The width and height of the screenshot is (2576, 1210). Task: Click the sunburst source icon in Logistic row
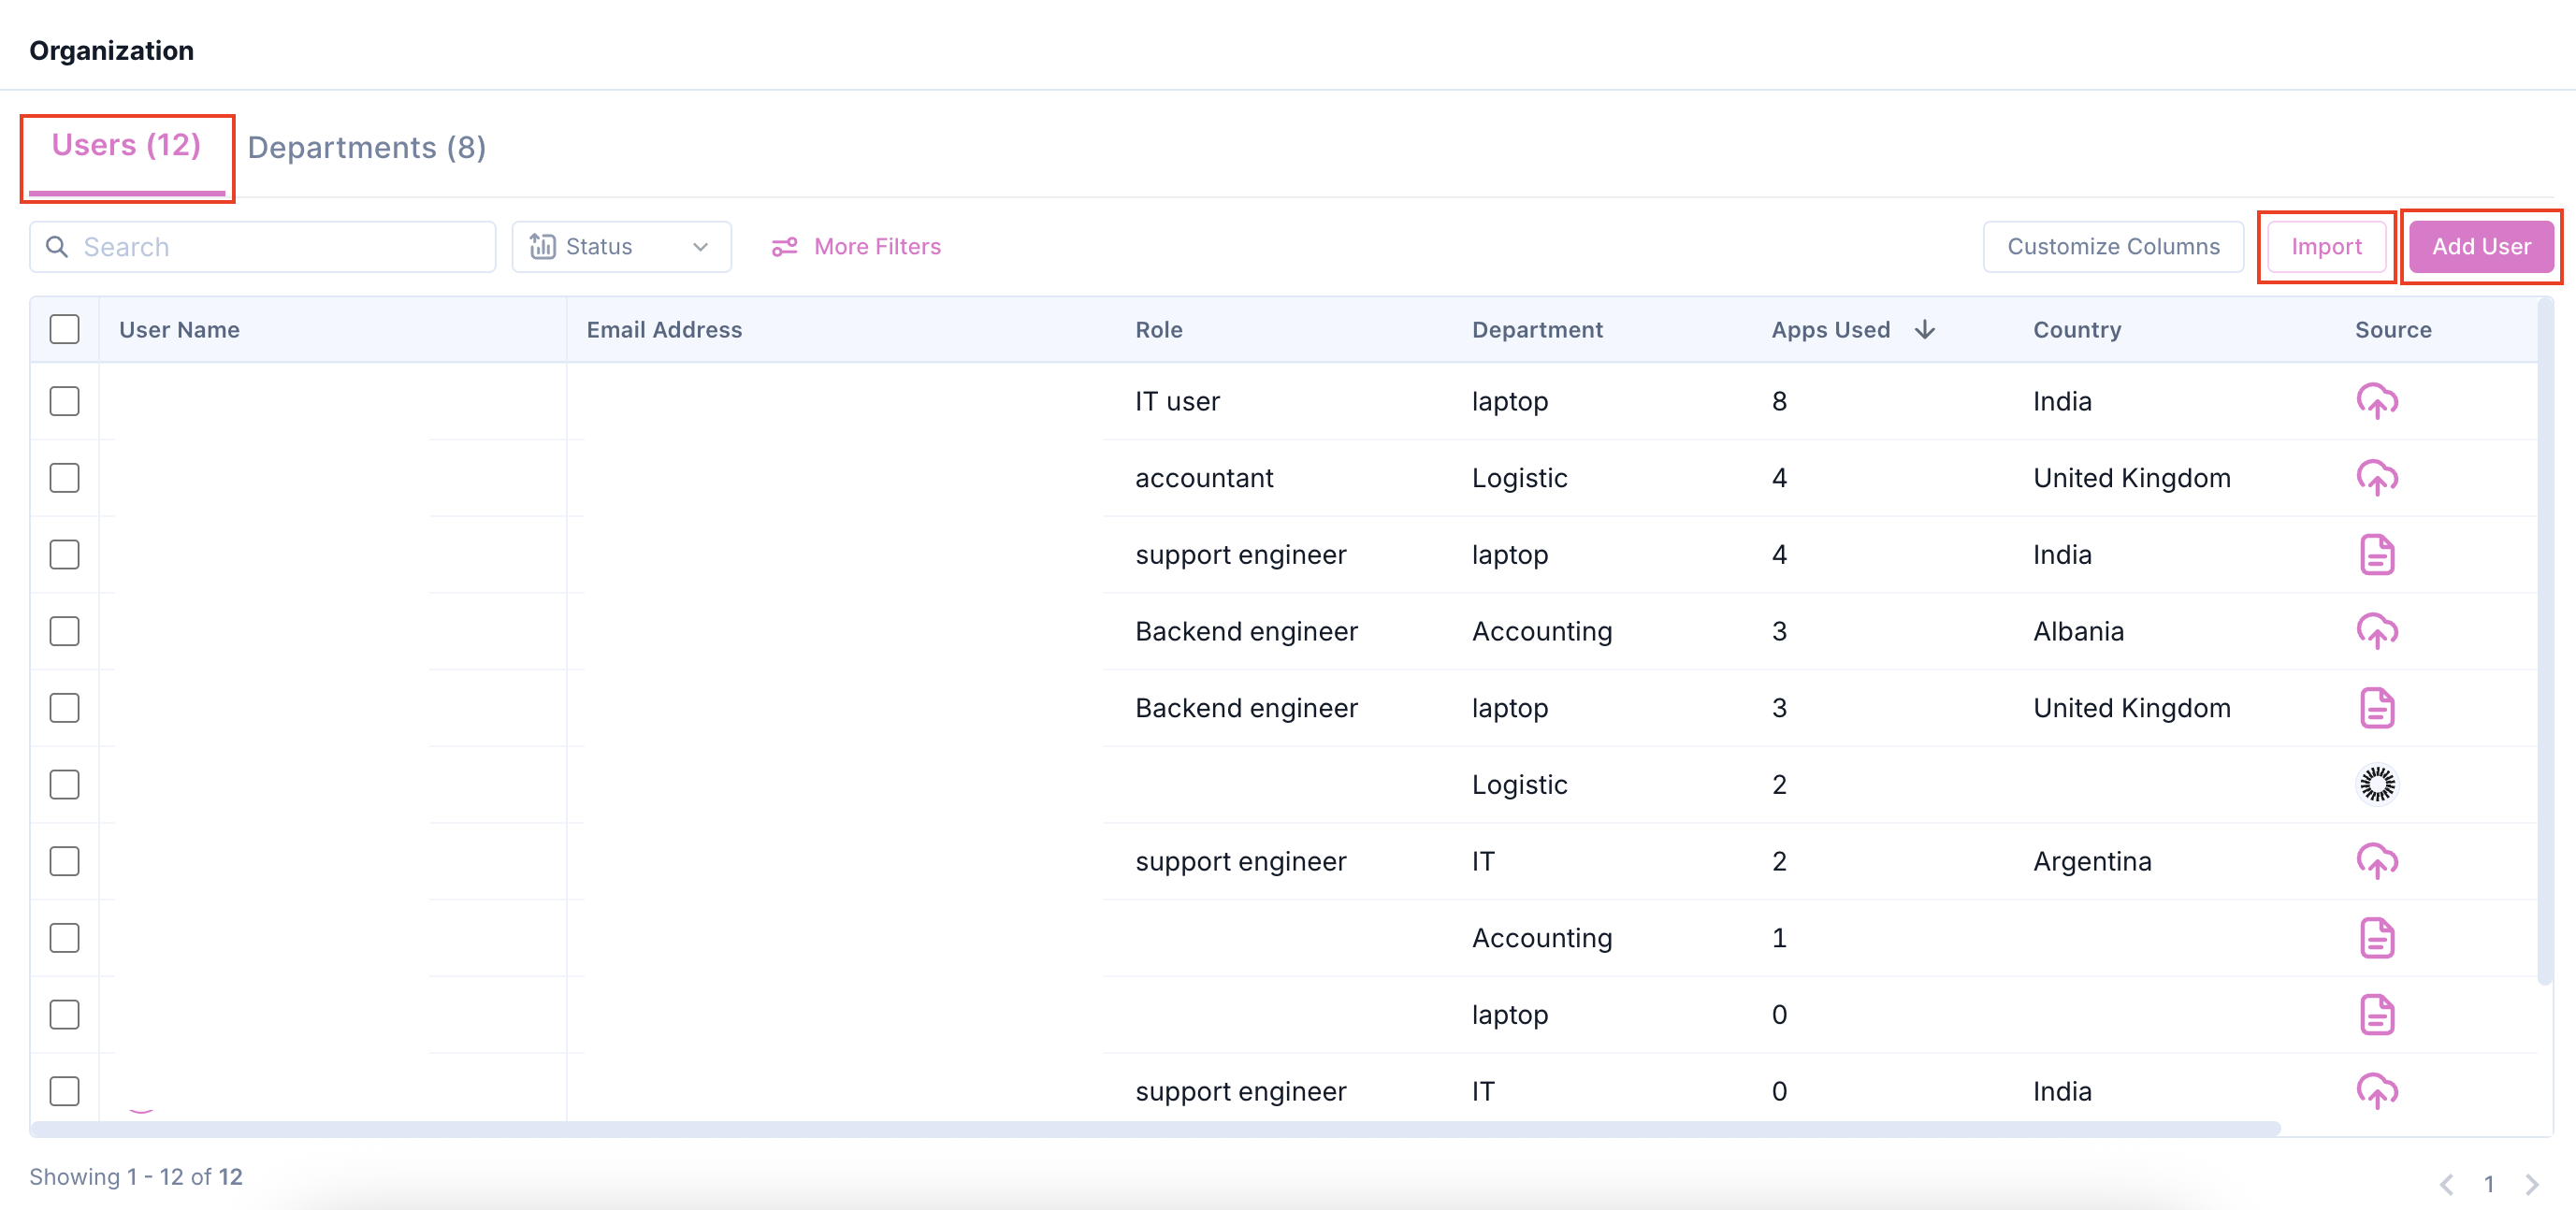(2376, 785)
